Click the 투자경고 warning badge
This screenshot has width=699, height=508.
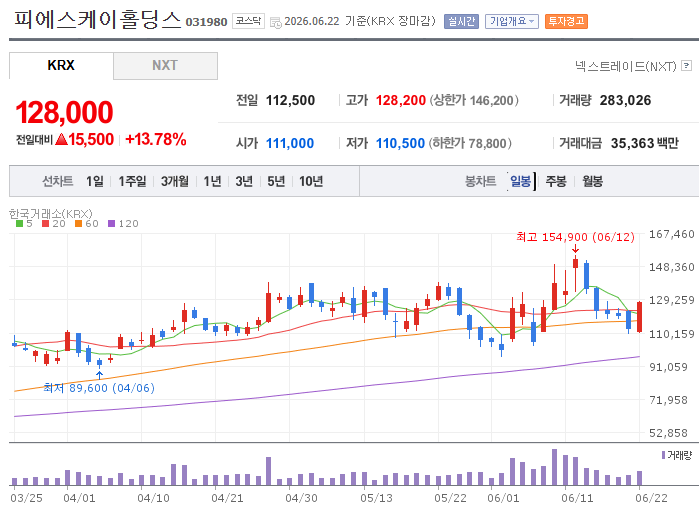tap(566, 21)
